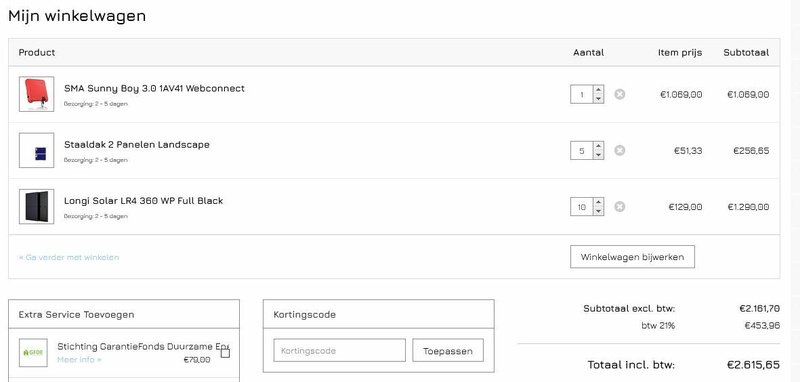Viewport: 800px width, 382px height.
Task: Click Aantal column header
Action: click(588, 52)
